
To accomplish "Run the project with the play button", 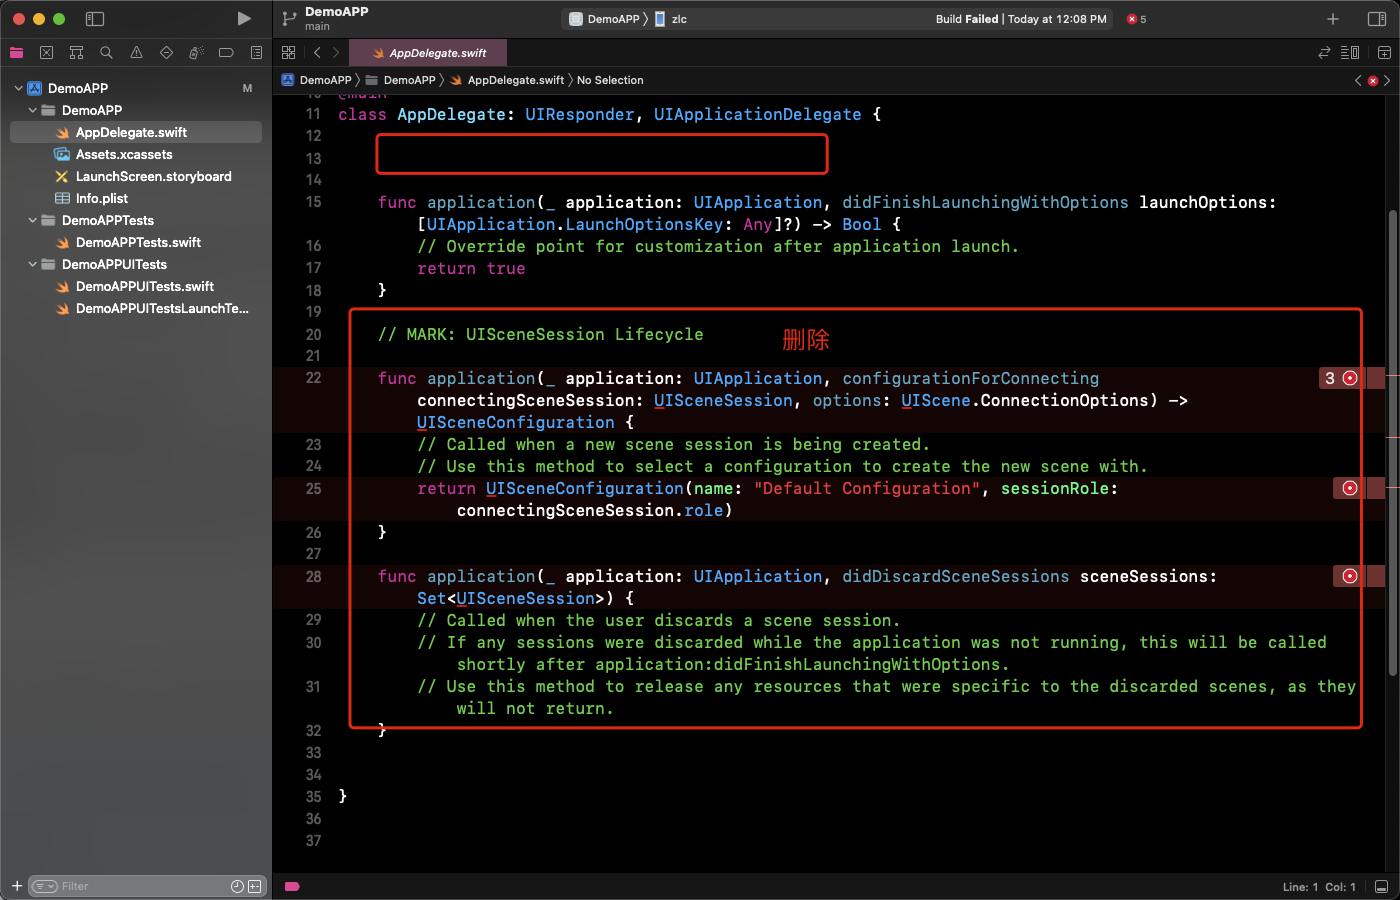I will 243,19.
